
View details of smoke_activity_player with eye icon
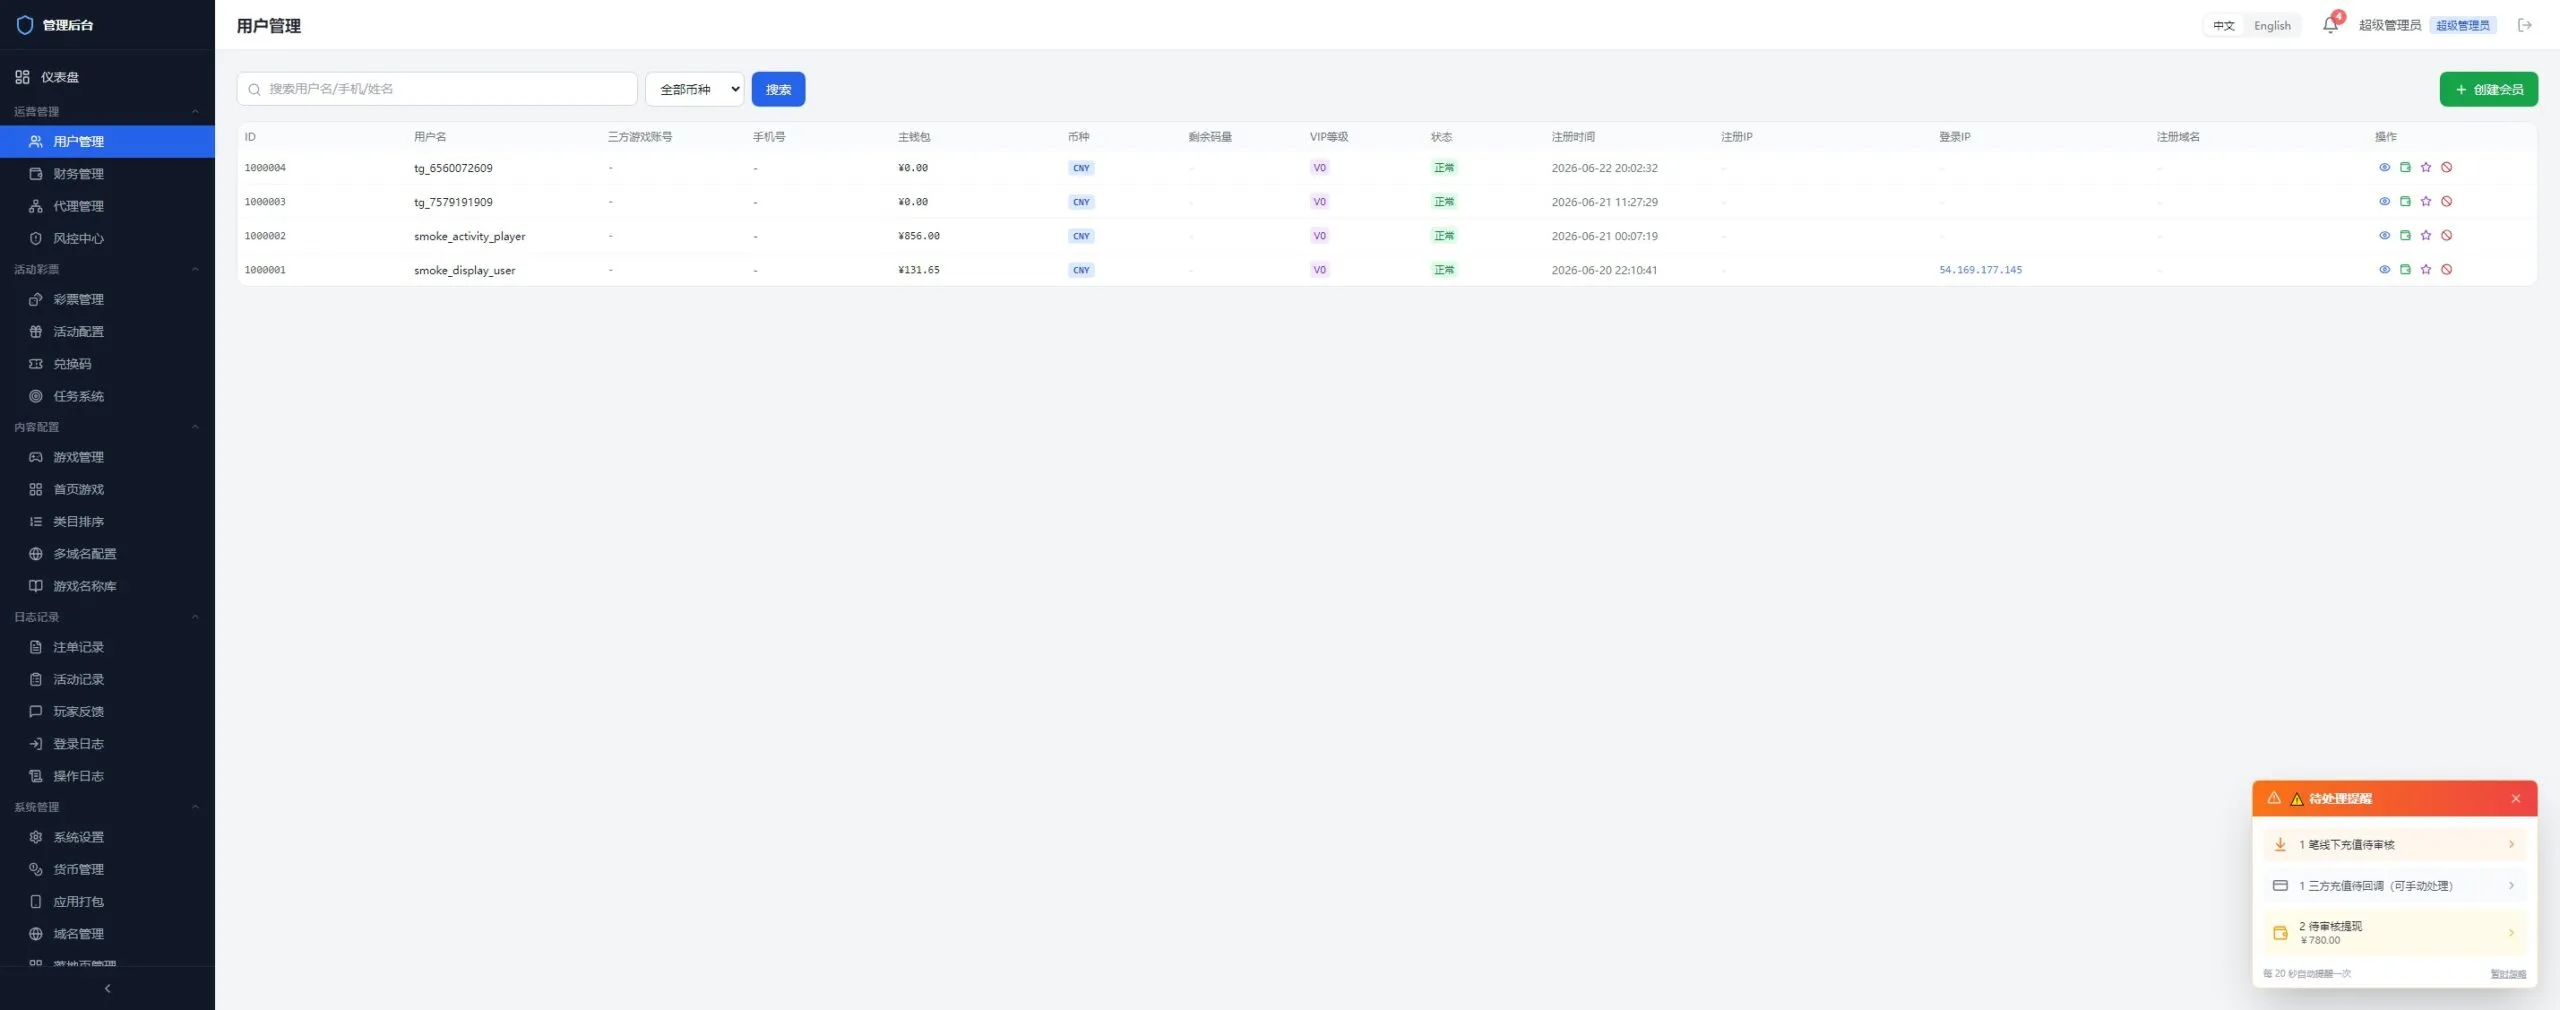coord(2384,235)
